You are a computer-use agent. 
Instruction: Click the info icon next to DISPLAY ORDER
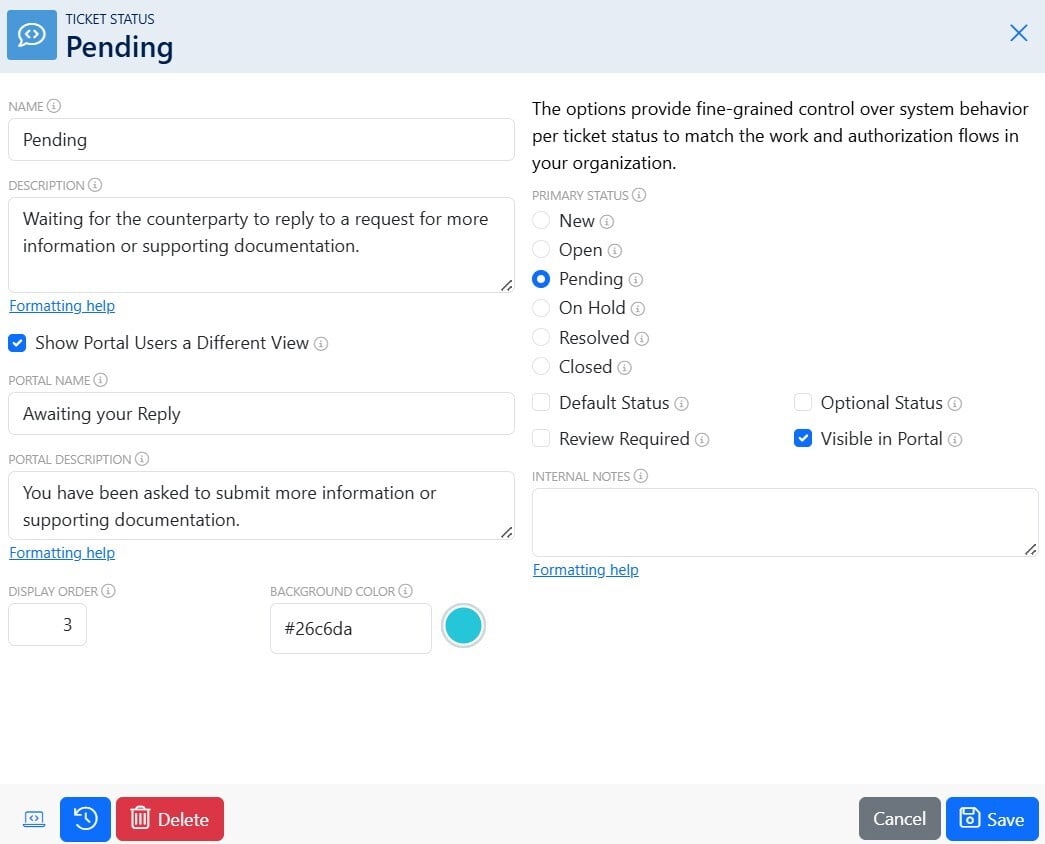coord(109,591)
